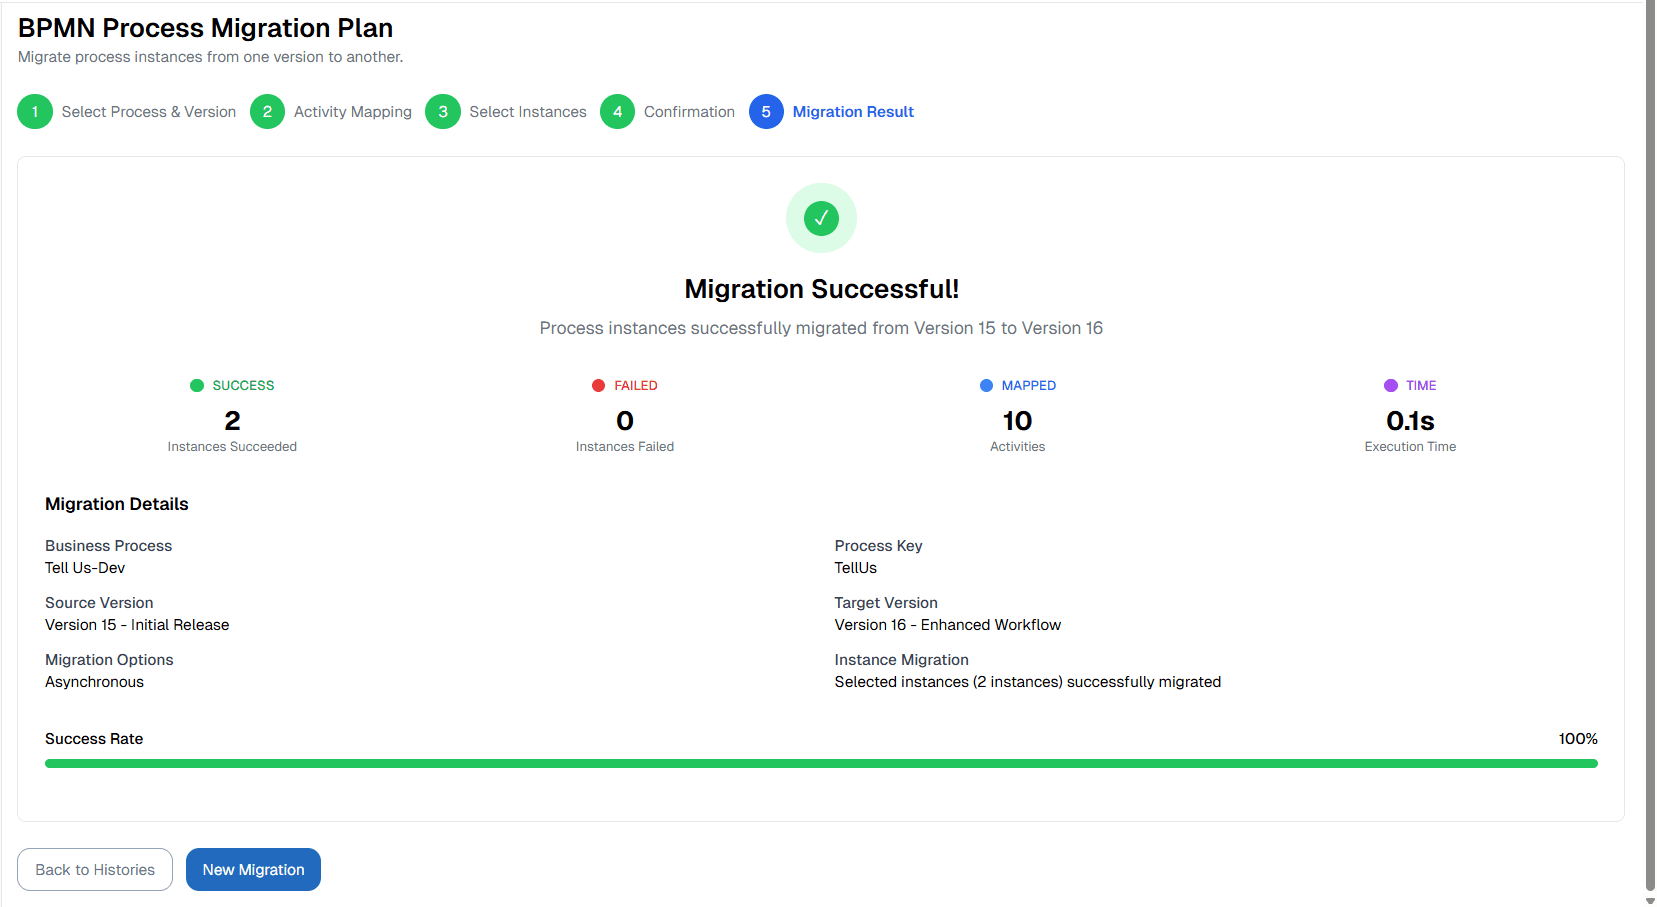1657x907 pixels.
Task: Open the Select Process & Version step
Action: (149, 111)
